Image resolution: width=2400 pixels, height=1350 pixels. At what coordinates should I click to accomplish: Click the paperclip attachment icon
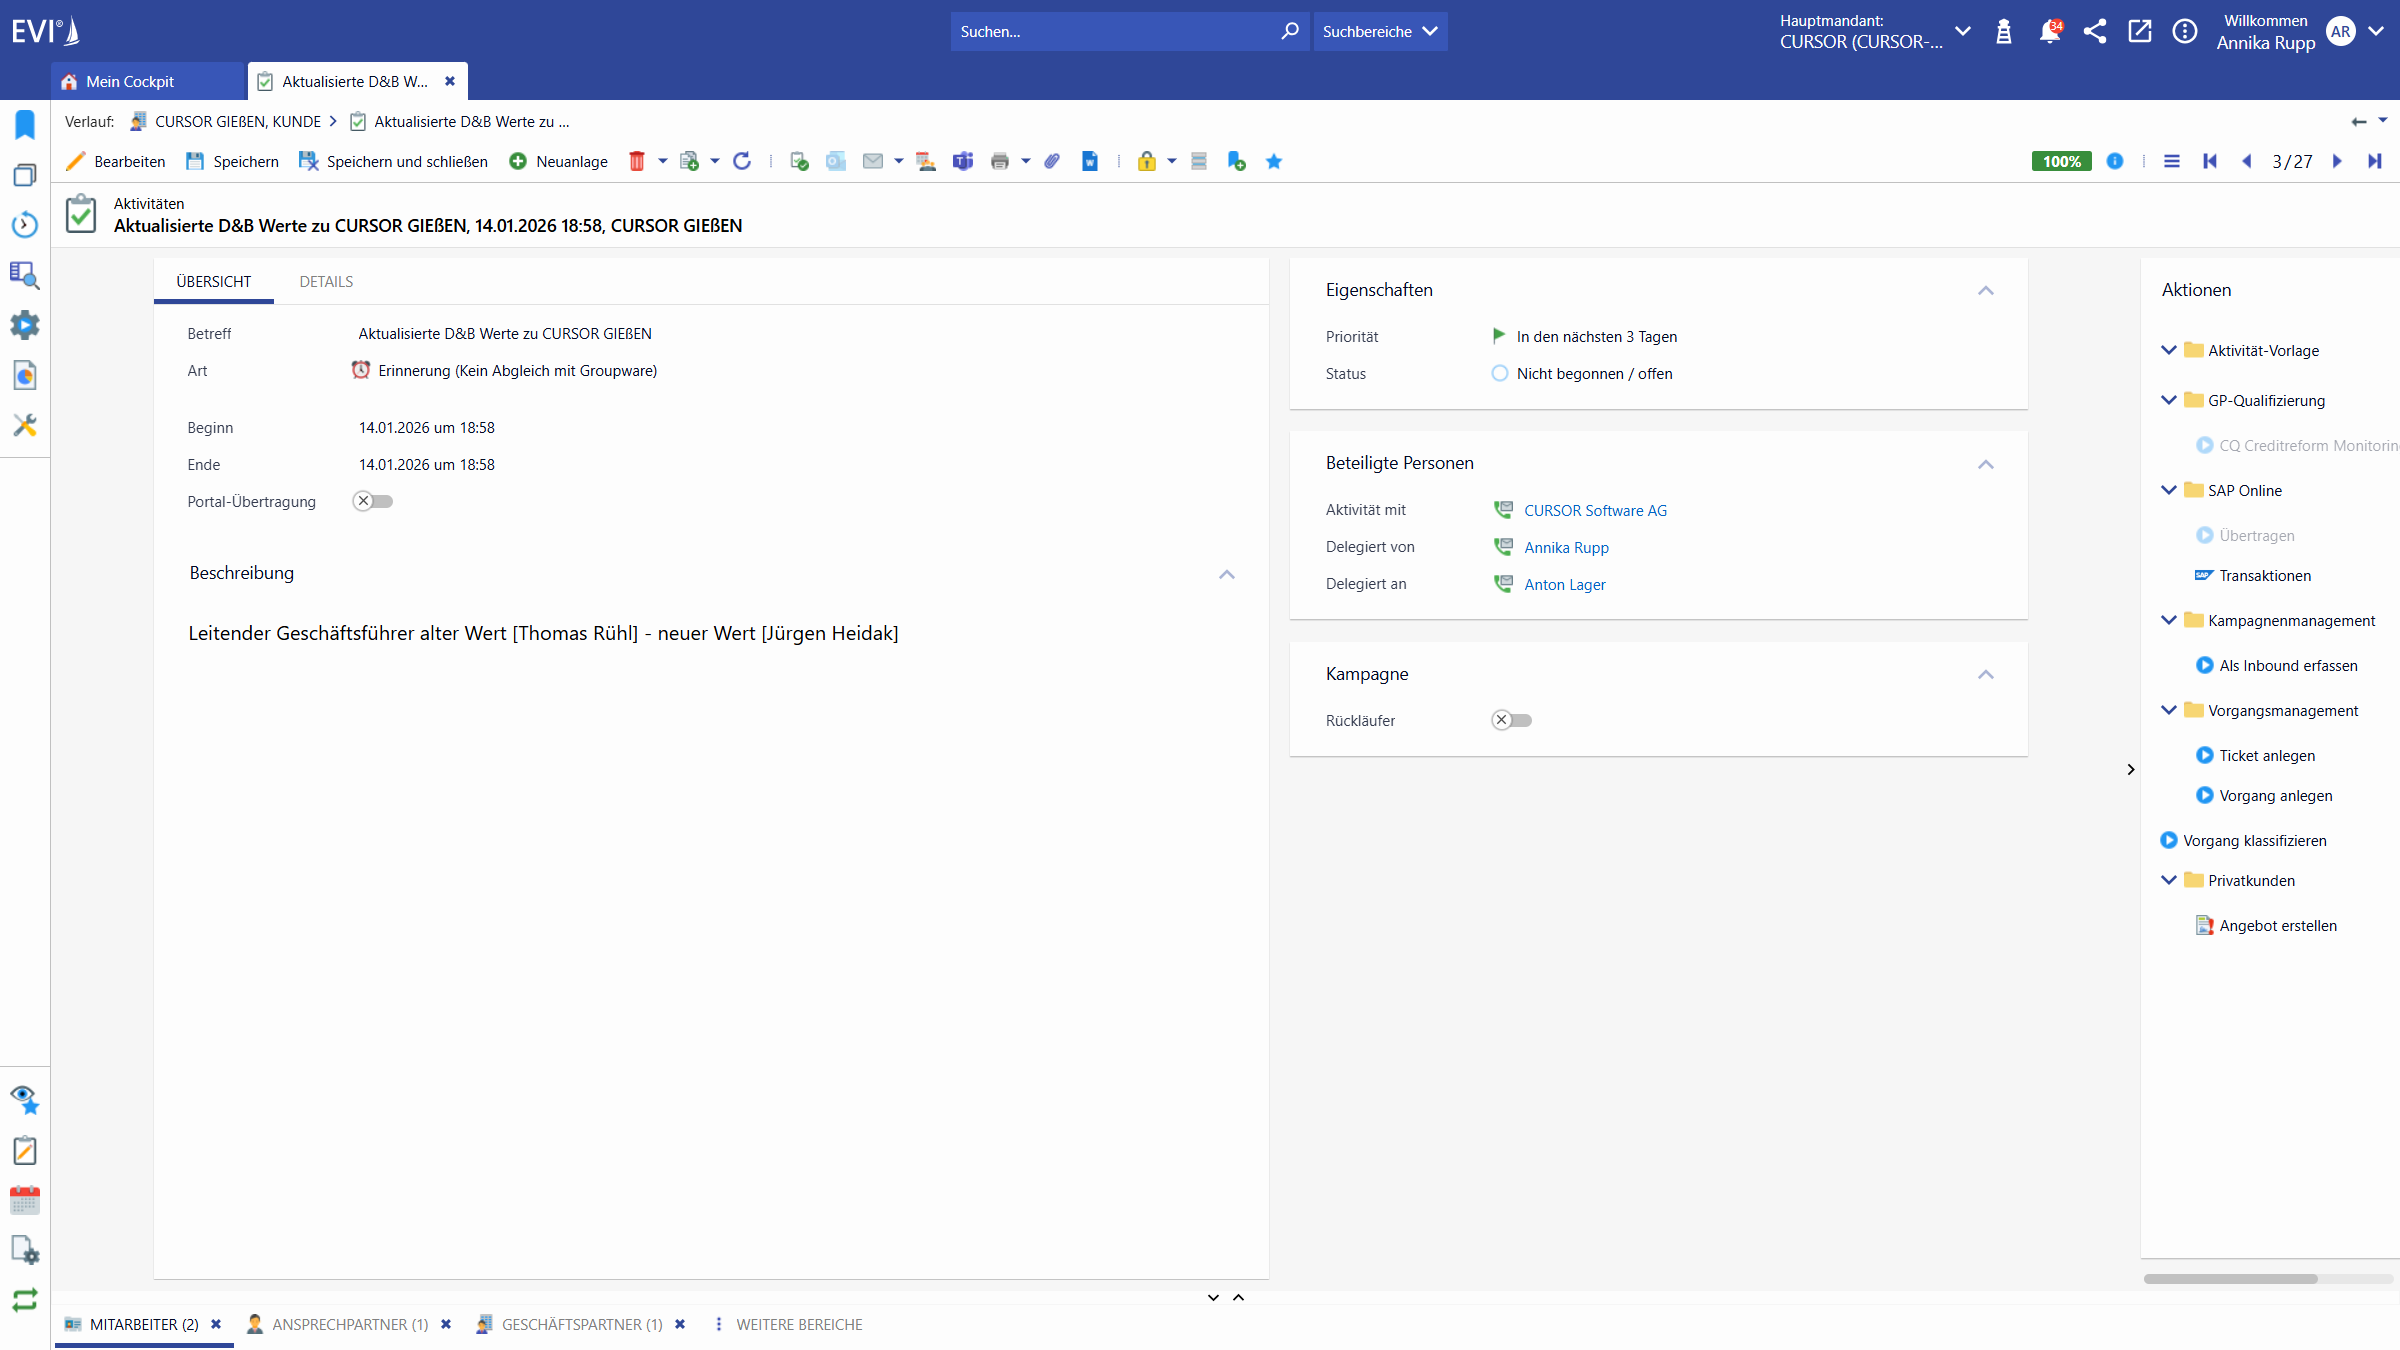(x=1051, y=161)
